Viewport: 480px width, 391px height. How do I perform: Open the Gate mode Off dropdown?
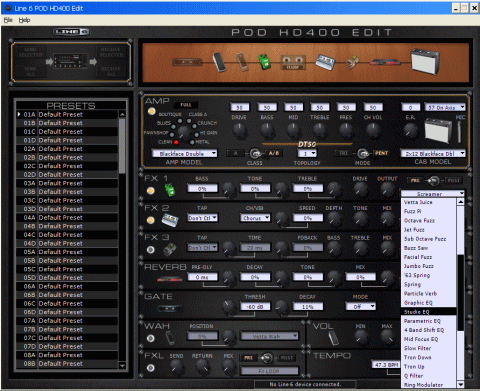(x=360, y=306)
